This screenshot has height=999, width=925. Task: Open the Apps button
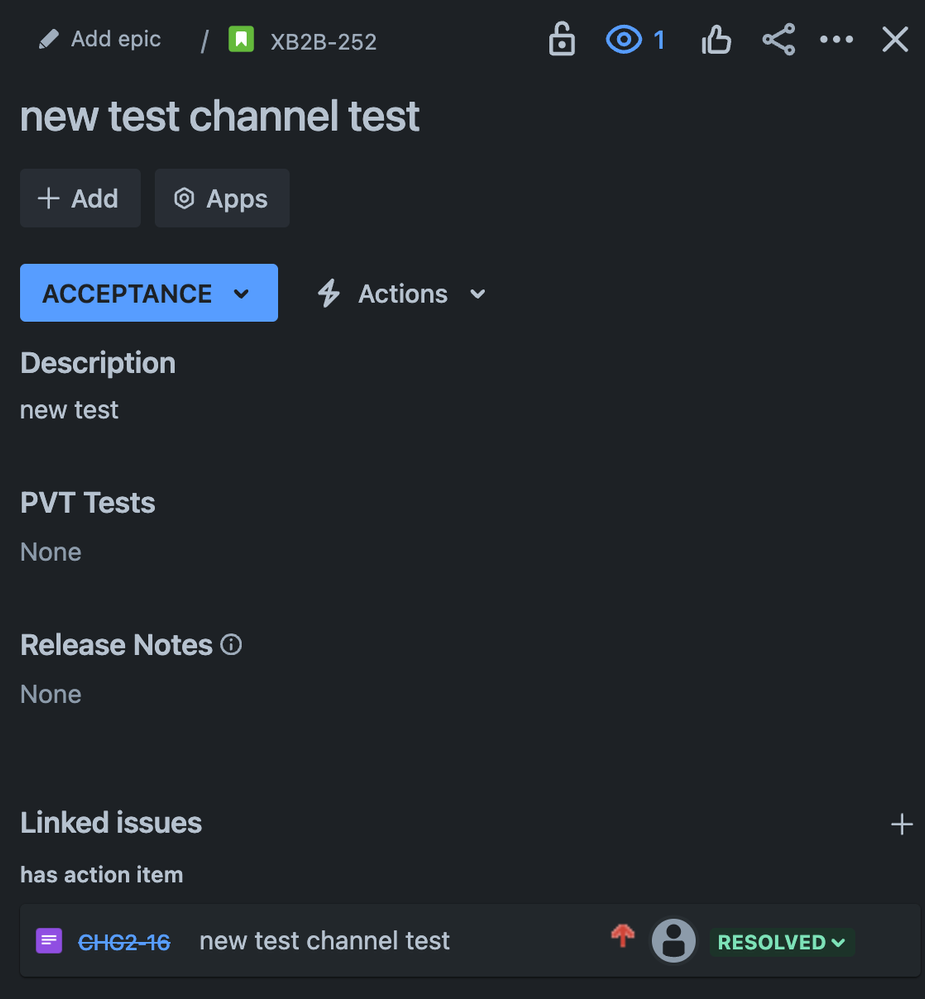click(x=222, y=198)
